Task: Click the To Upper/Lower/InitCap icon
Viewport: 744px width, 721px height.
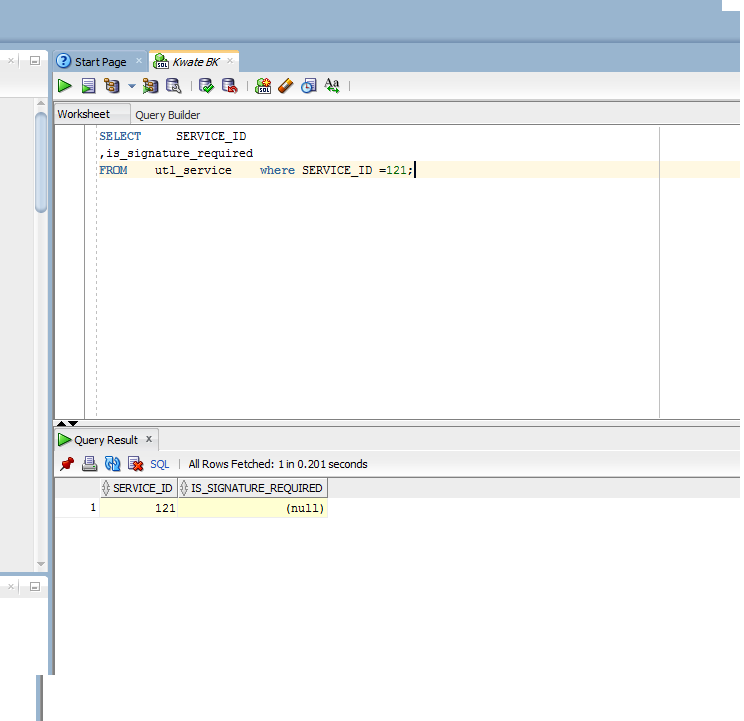Action: coord(332,86)
